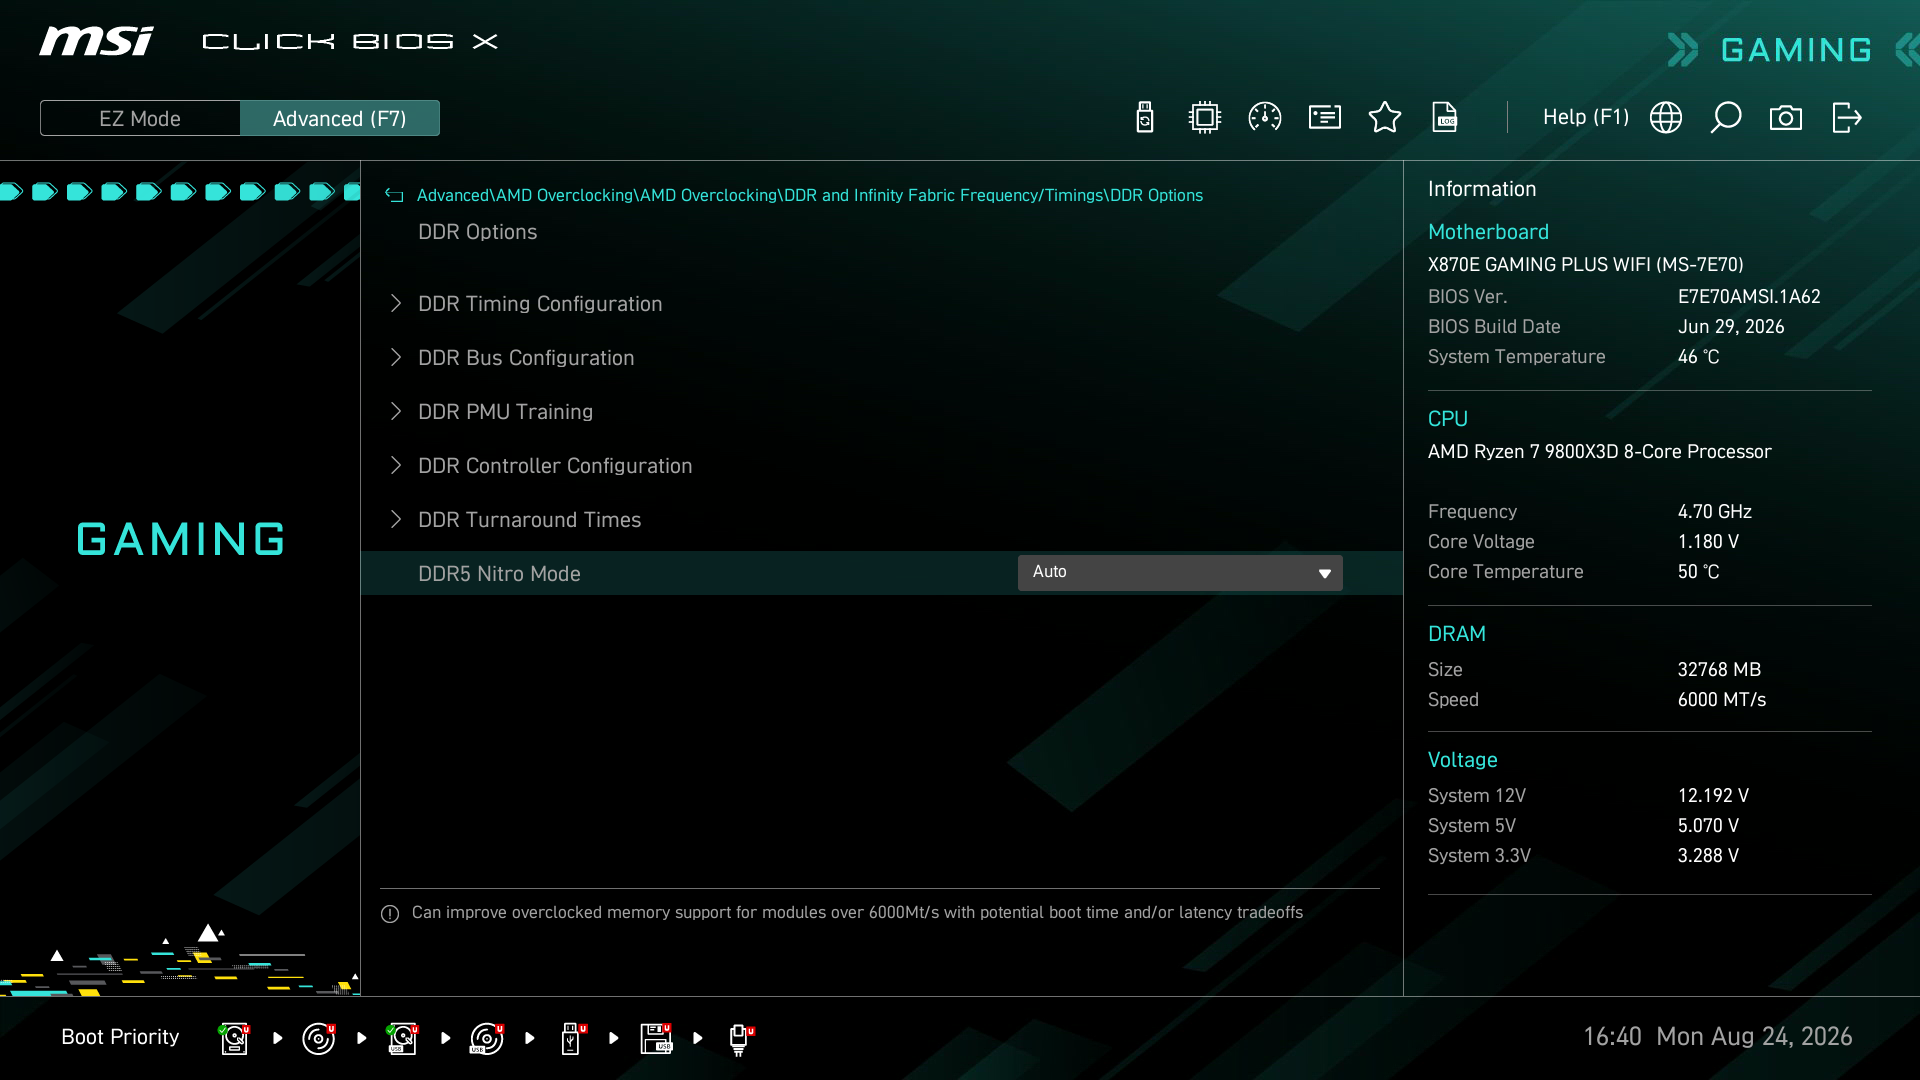Select the network cable boot device
The height and width of the screenshot is (1080, 1920).
(x=740, y=1038)
